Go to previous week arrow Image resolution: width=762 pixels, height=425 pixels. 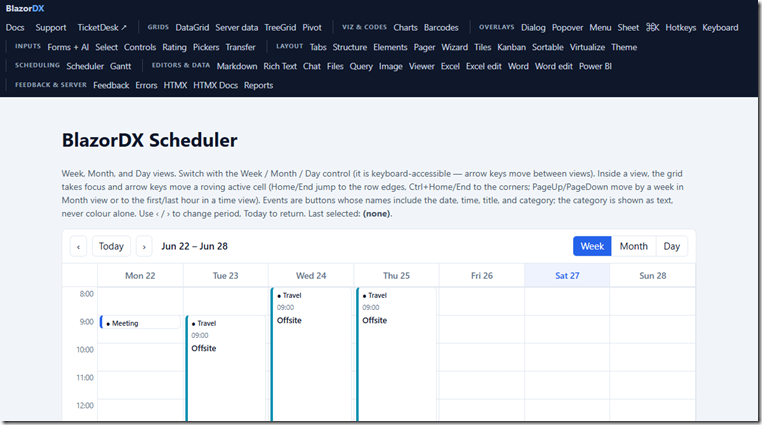tap(78, 246)
